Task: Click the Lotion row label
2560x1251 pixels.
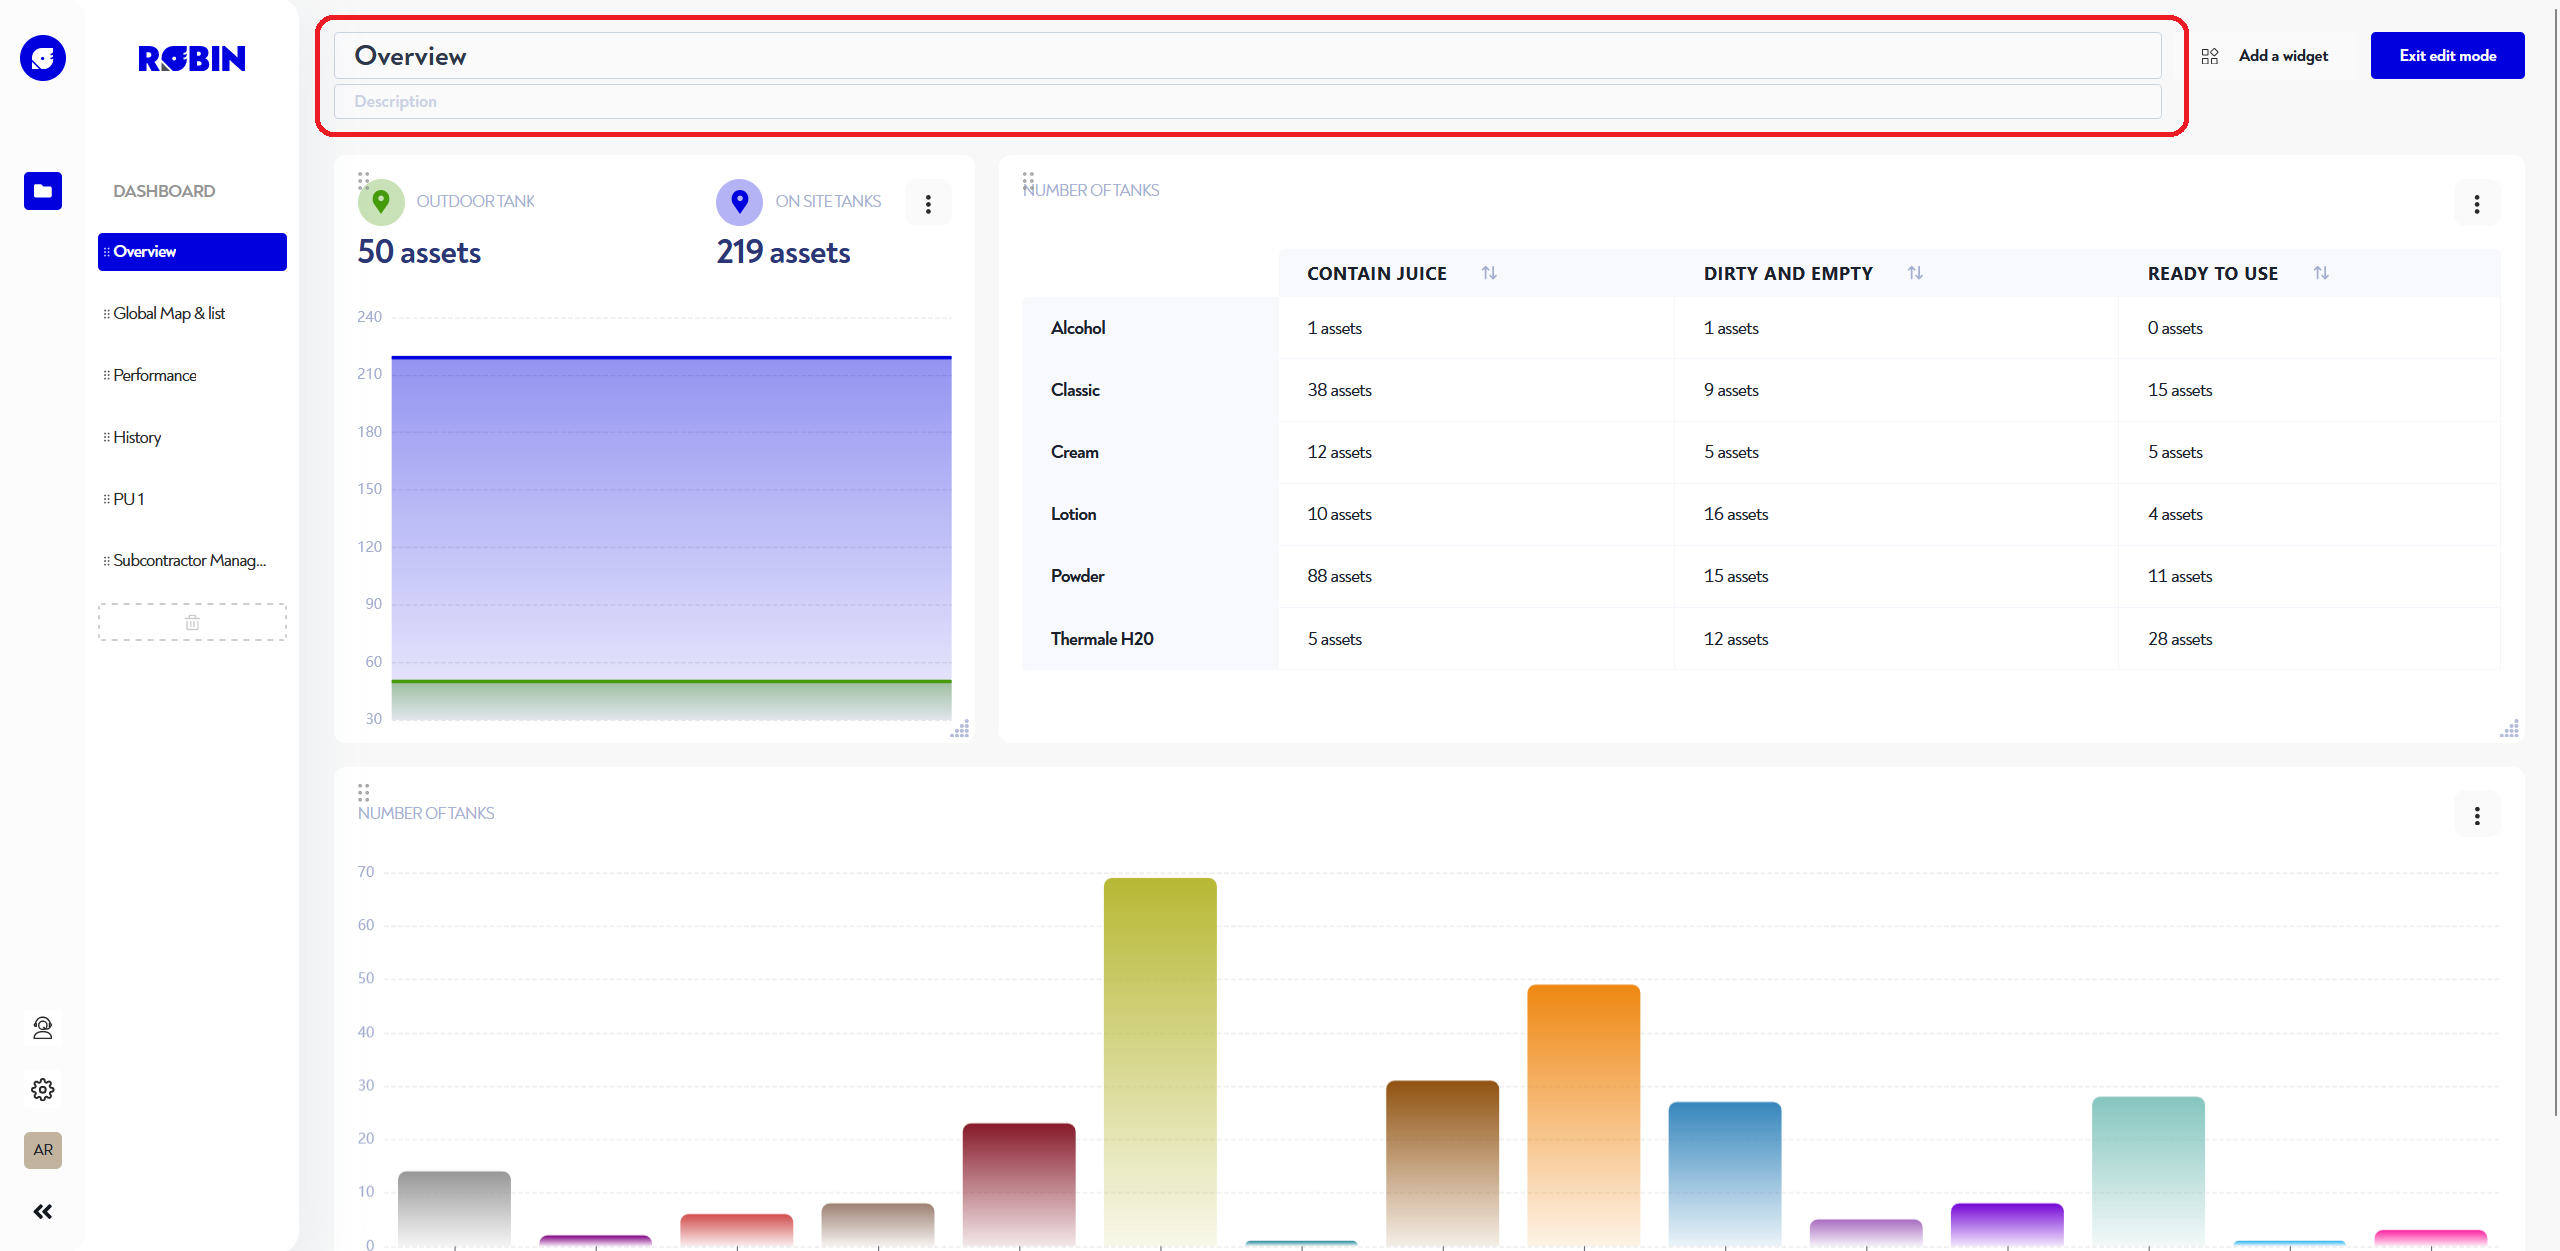Action: tap(1073, 514)
